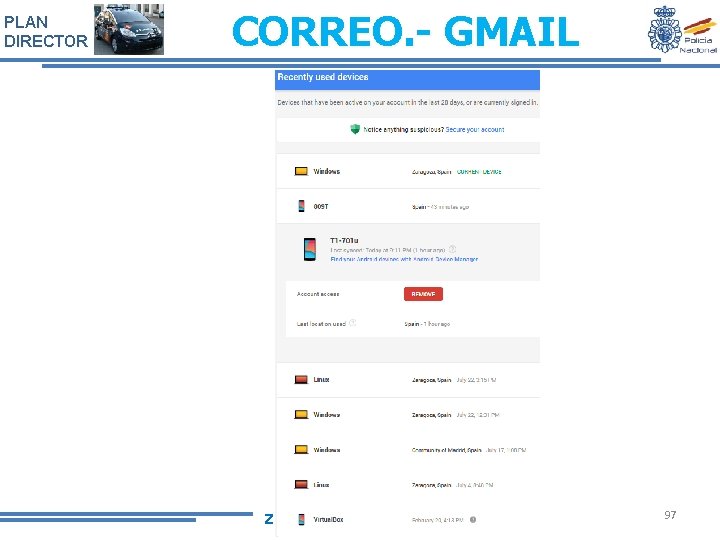Open the 009T device row name
Image resolution: width=720 pixels, height=540 pixels.
point(321,207)
